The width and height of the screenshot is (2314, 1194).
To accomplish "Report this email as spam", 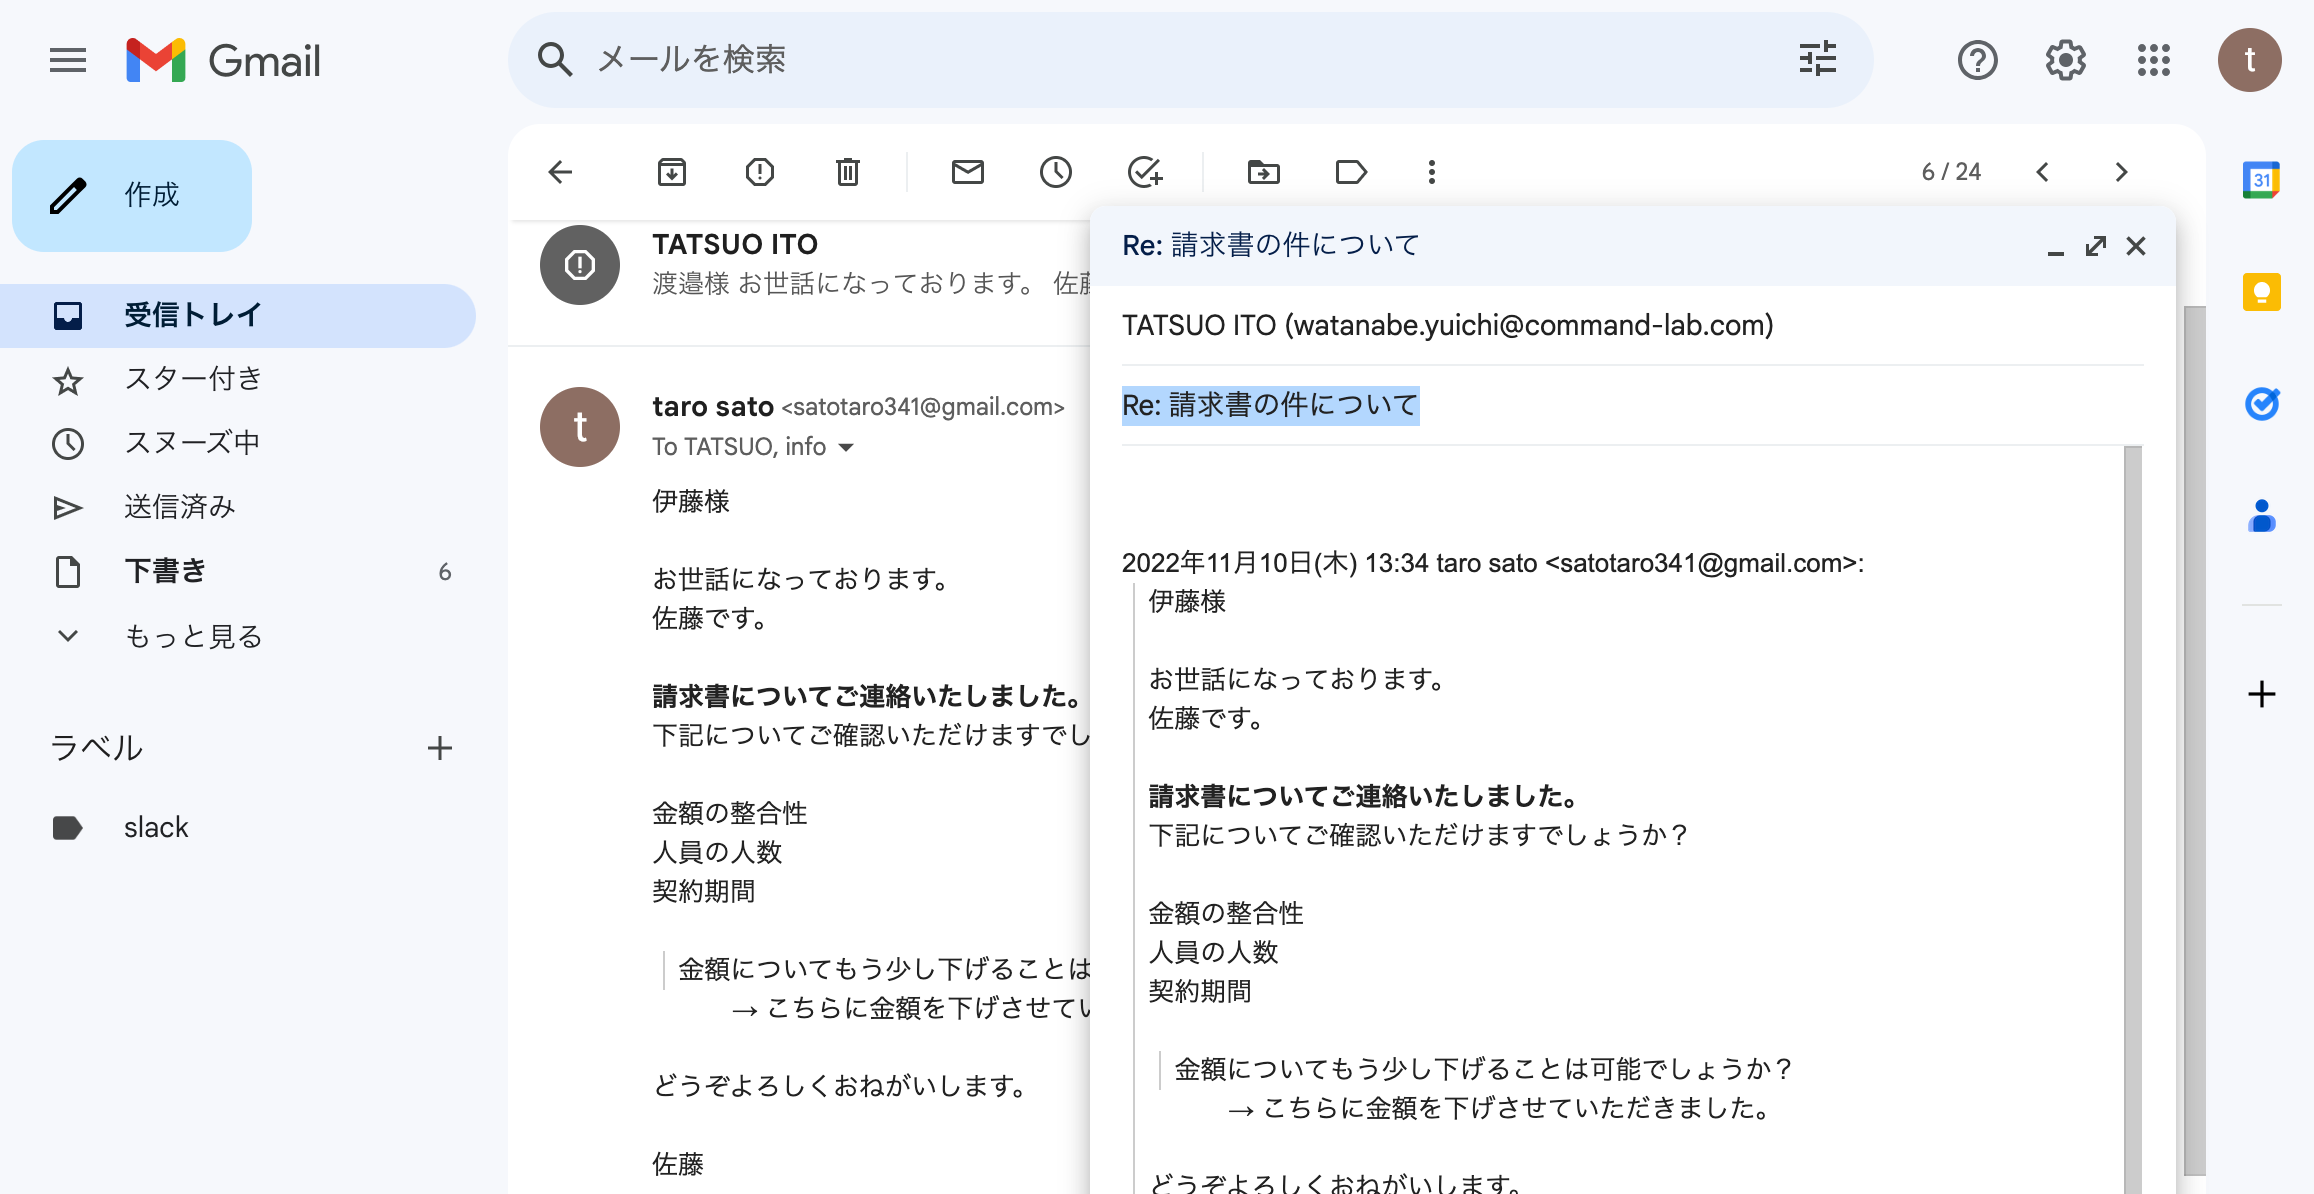I will coord(760,172).
